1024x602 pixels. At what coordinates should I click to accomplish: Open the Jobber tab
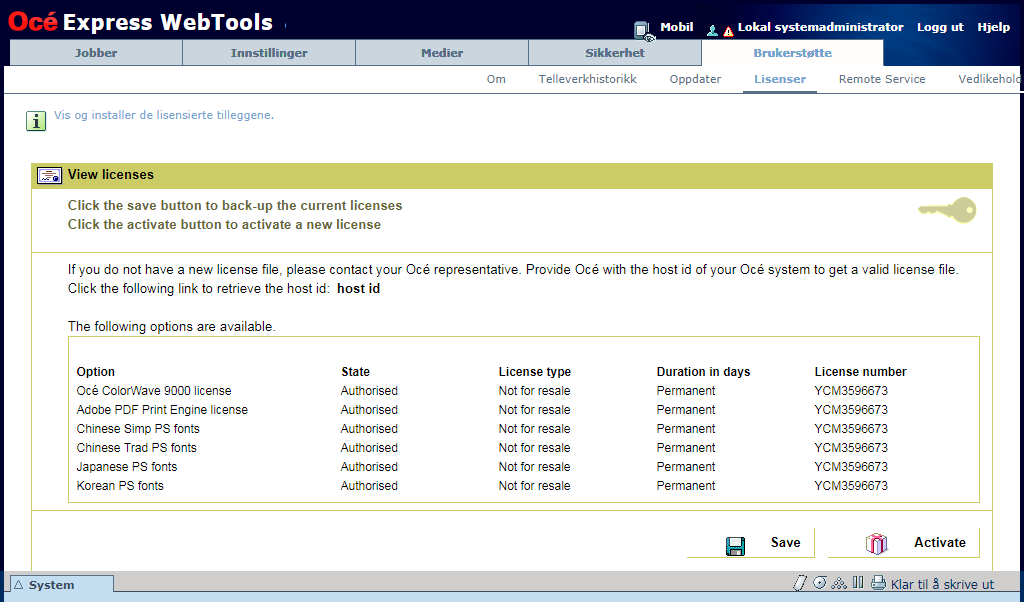(x=96, y=53)
